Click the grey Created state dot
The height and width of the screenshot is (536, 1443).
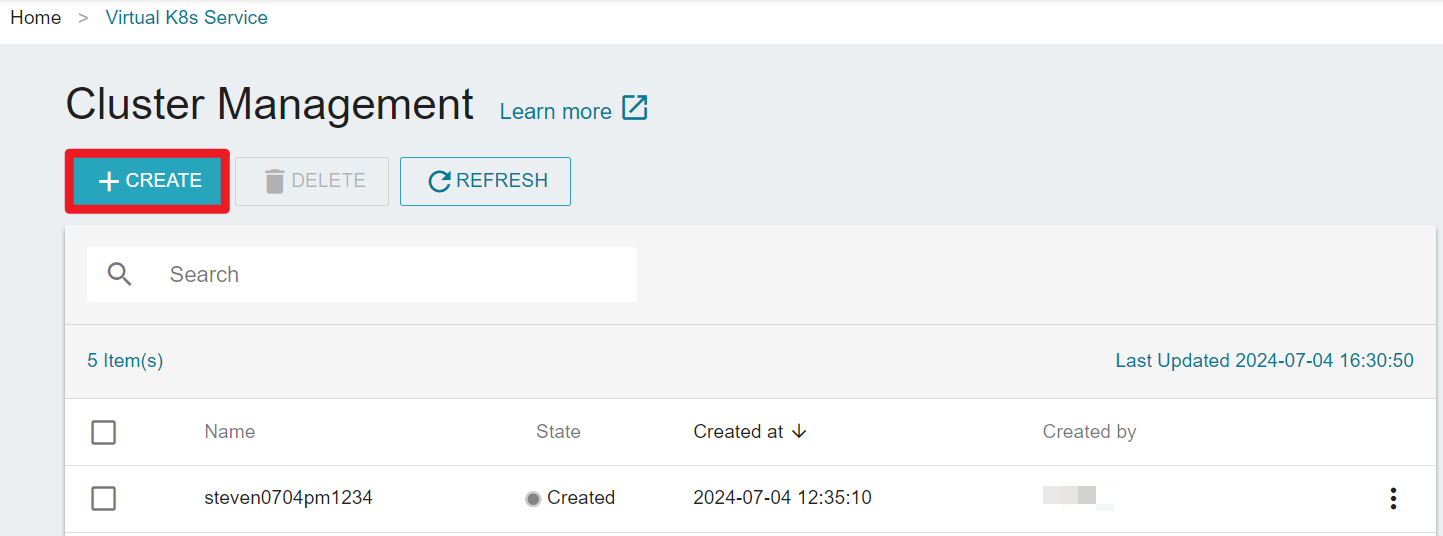(x=533, y=498)
